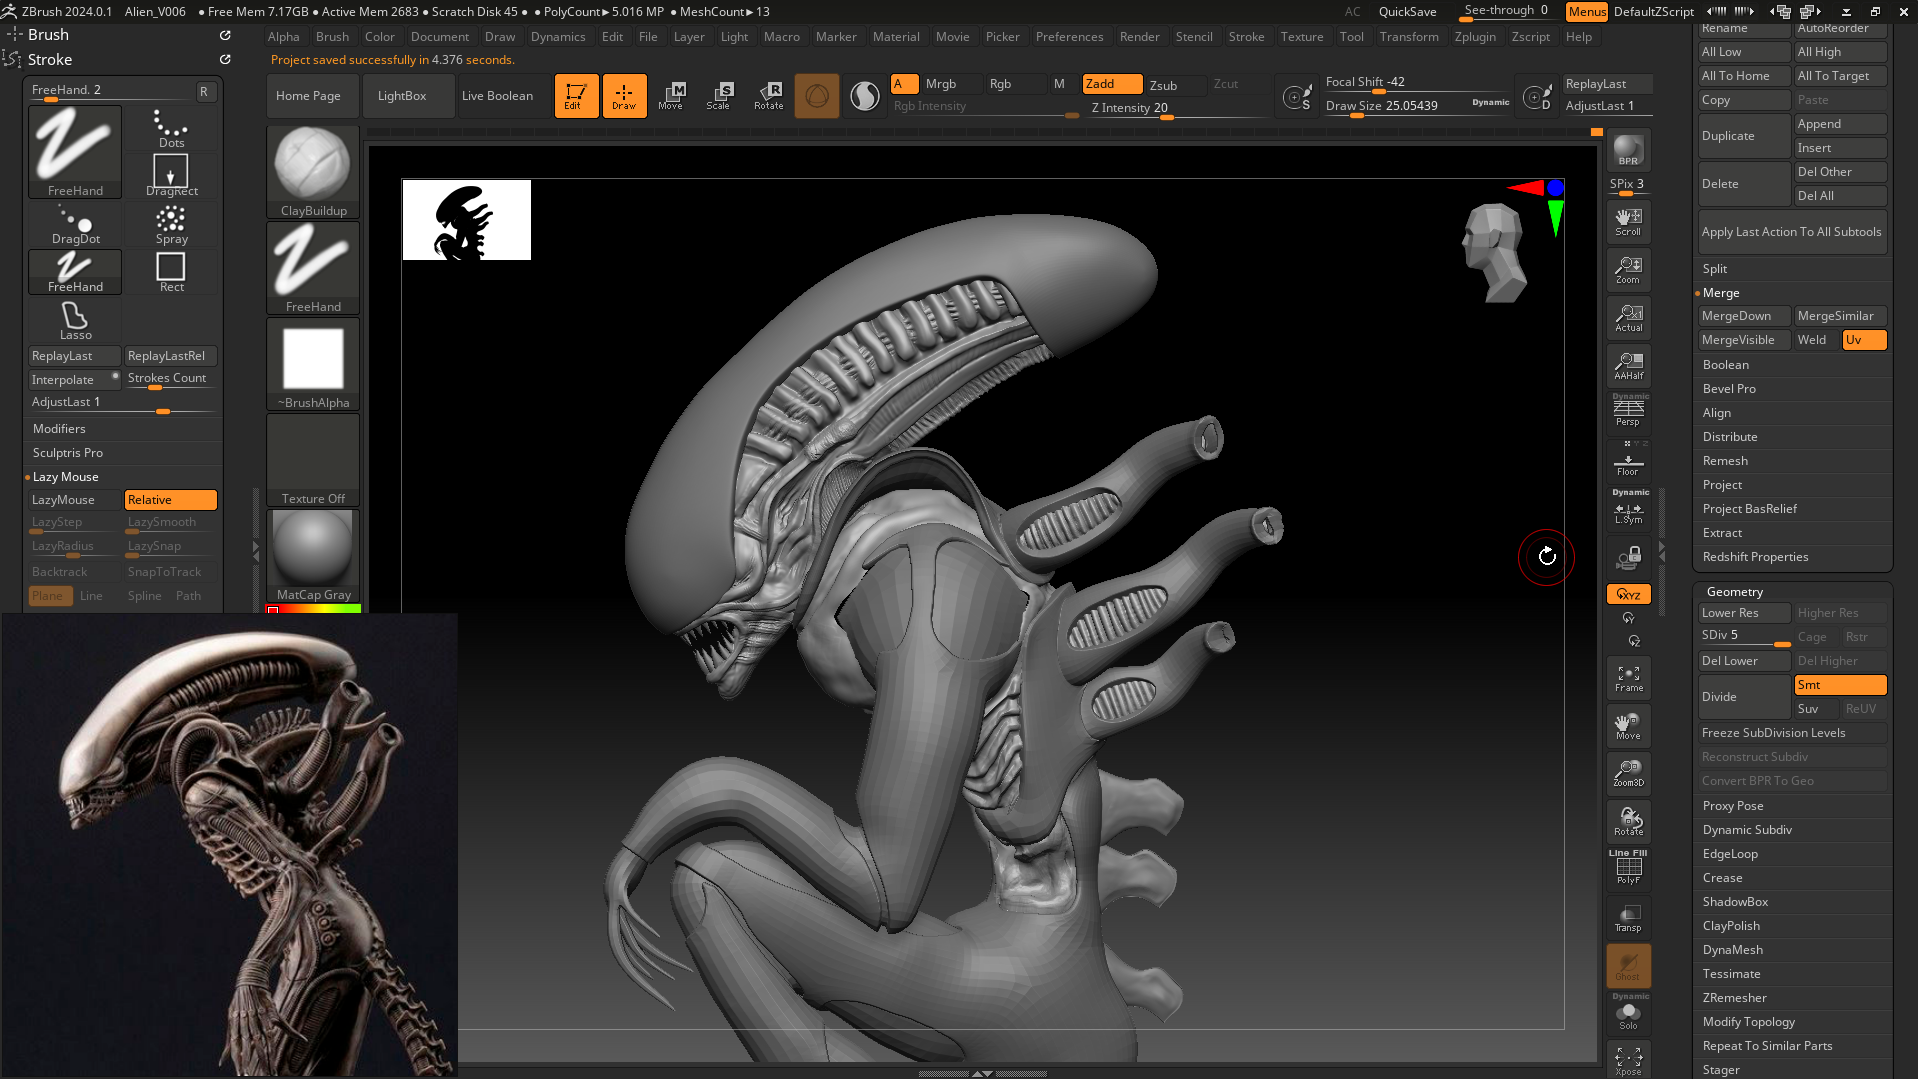Toggle local symmetry L.Sym
Image resolution: width=1918 pixels, height=1079 pixels.
(1628, 509)
